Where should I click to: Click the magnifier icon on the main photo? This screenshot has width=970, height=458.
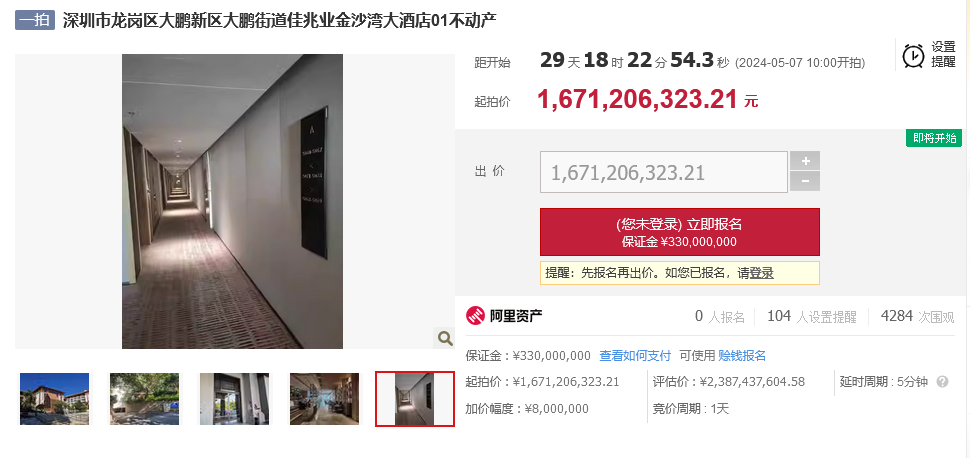(x=445, y=338)
